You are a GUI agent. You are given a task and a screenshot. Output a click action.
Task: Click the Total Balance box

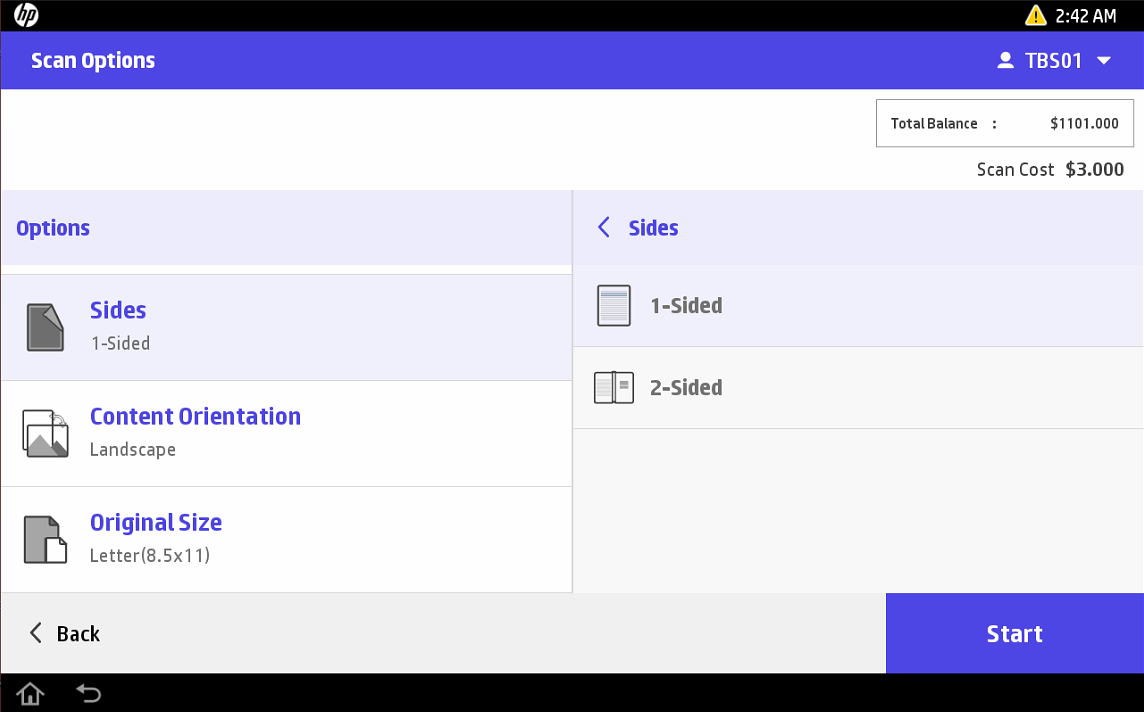1004,124
